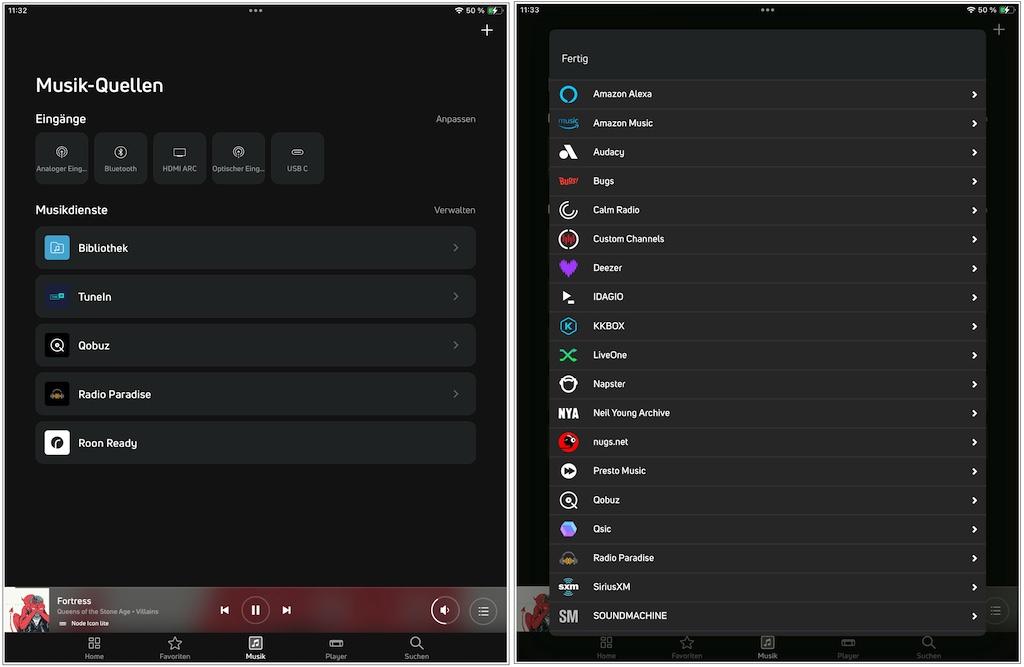Tap the TuneIn service icon
The width and height of the screenshot is (1024, 667).
click(x=57, y=297)
